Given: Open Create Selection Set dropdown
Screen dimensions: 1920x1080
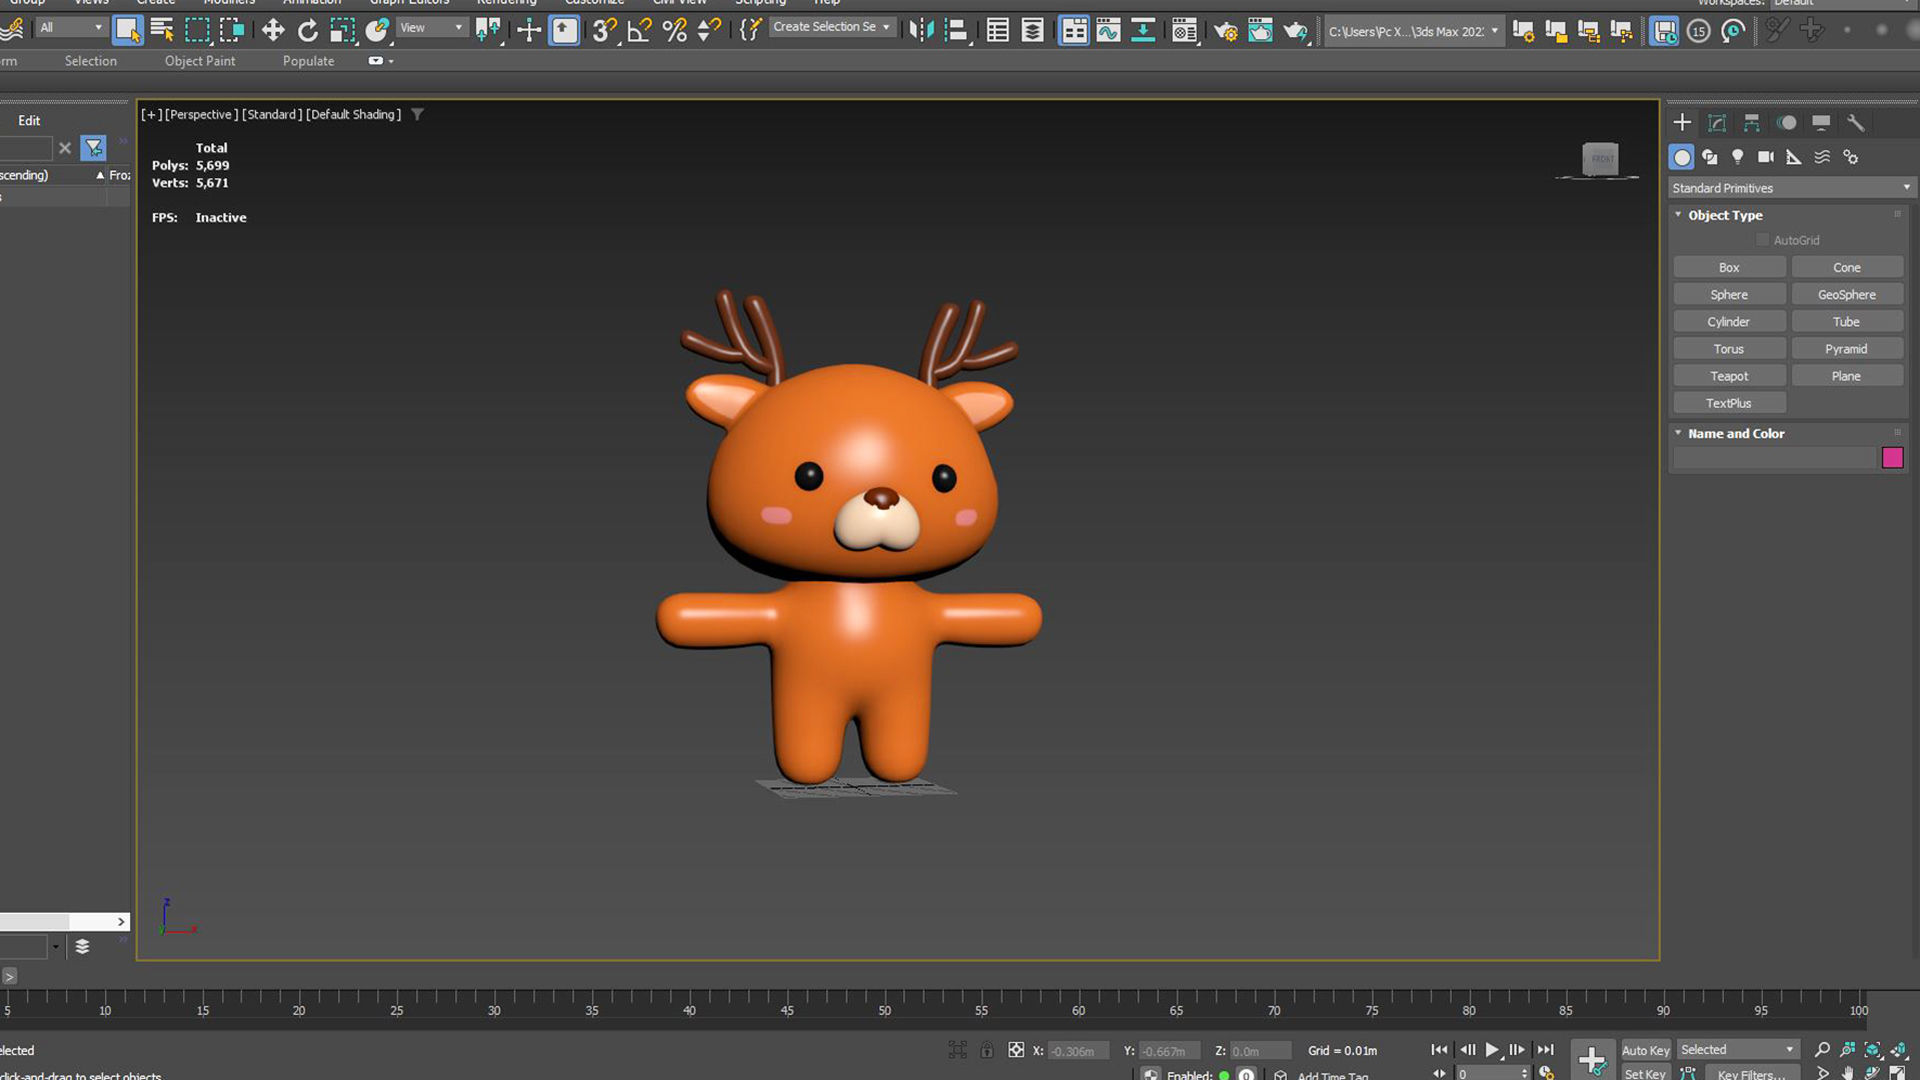Looking at the screenshot, I should coord(832,27).
